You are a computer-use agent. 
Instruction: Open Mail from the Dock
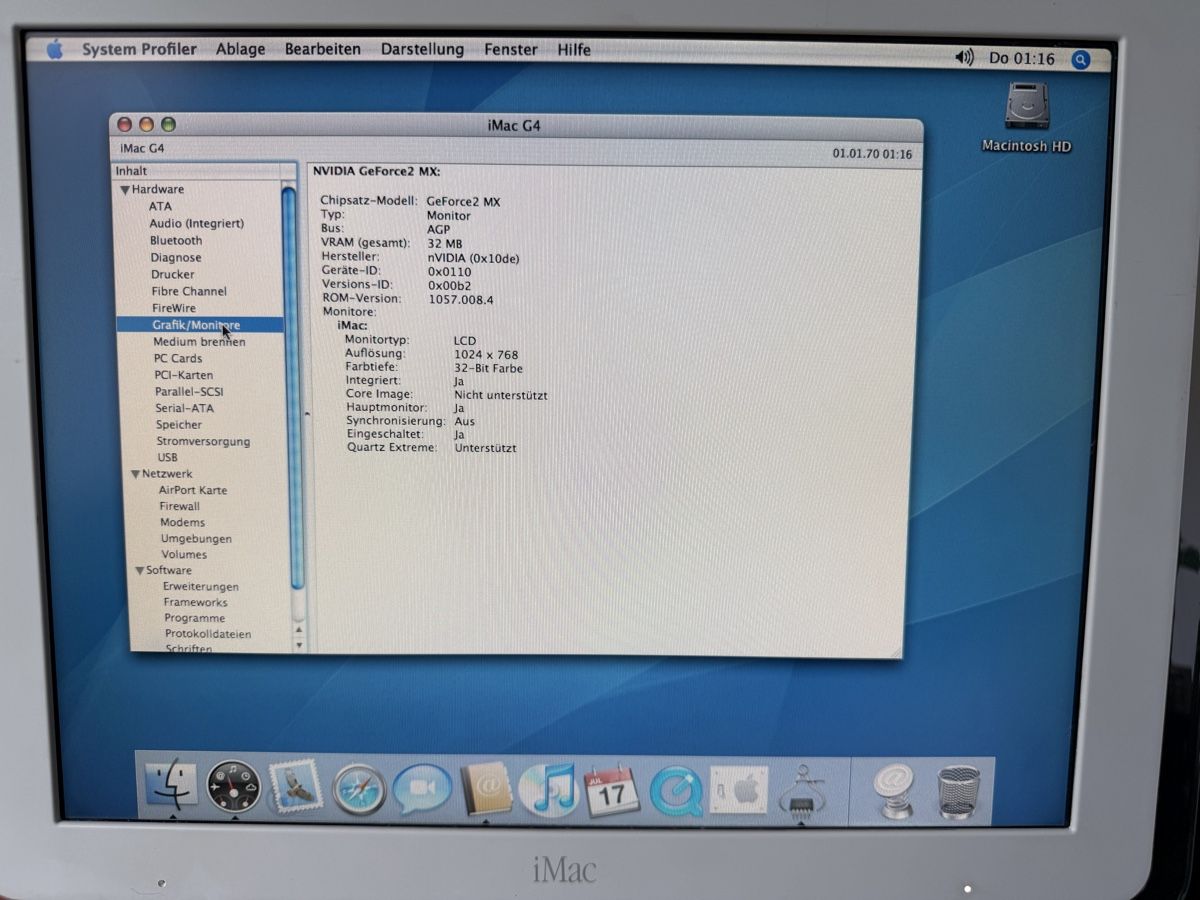296,788
